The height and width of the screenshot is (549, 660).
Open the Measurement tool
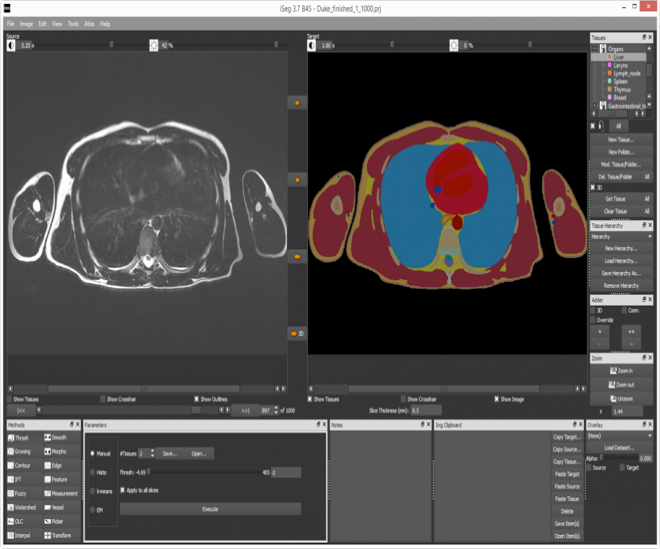[62, 493]
